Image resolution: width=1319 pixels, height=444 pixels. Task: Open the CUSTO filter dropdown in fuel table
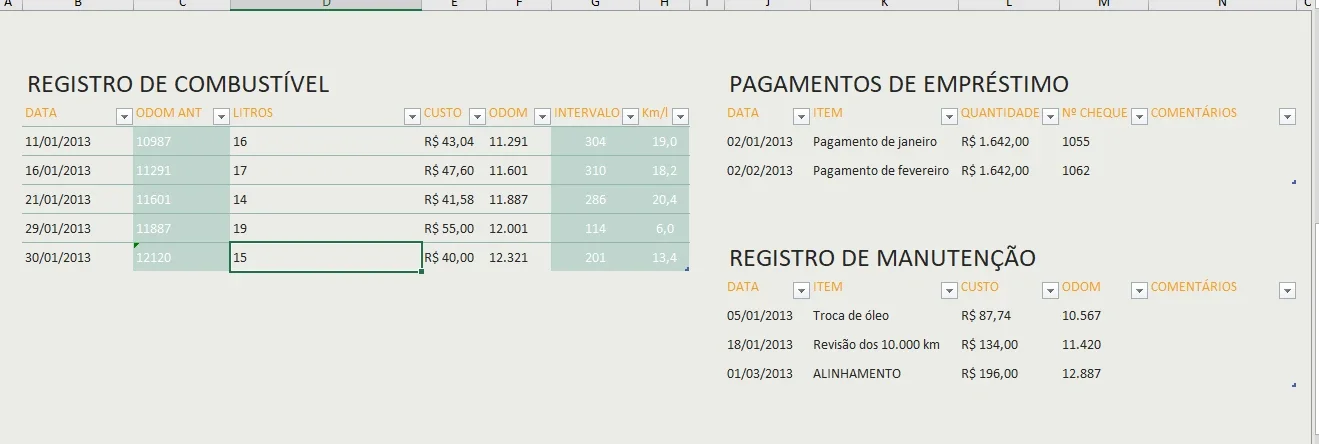point(477,117)
